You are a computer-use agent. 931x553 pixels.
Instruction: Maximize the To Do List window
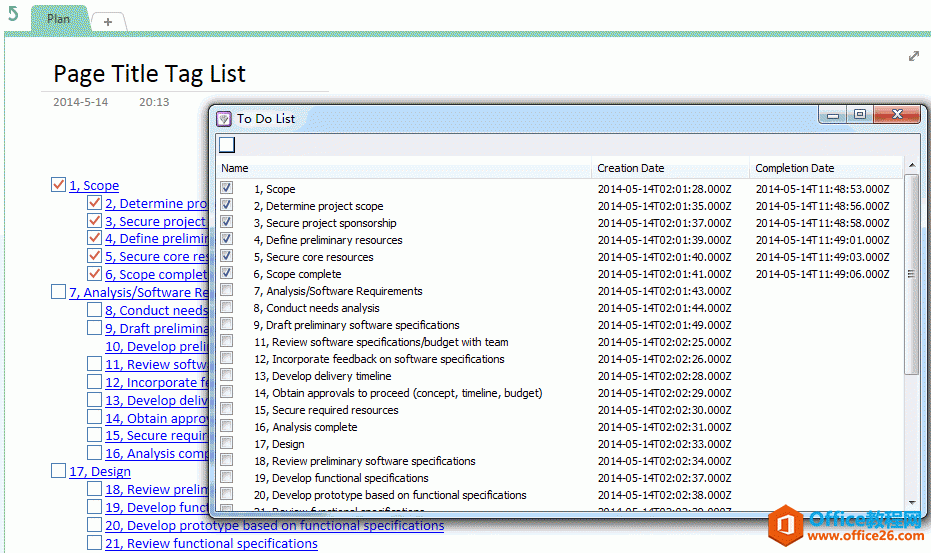coord(860,115)
